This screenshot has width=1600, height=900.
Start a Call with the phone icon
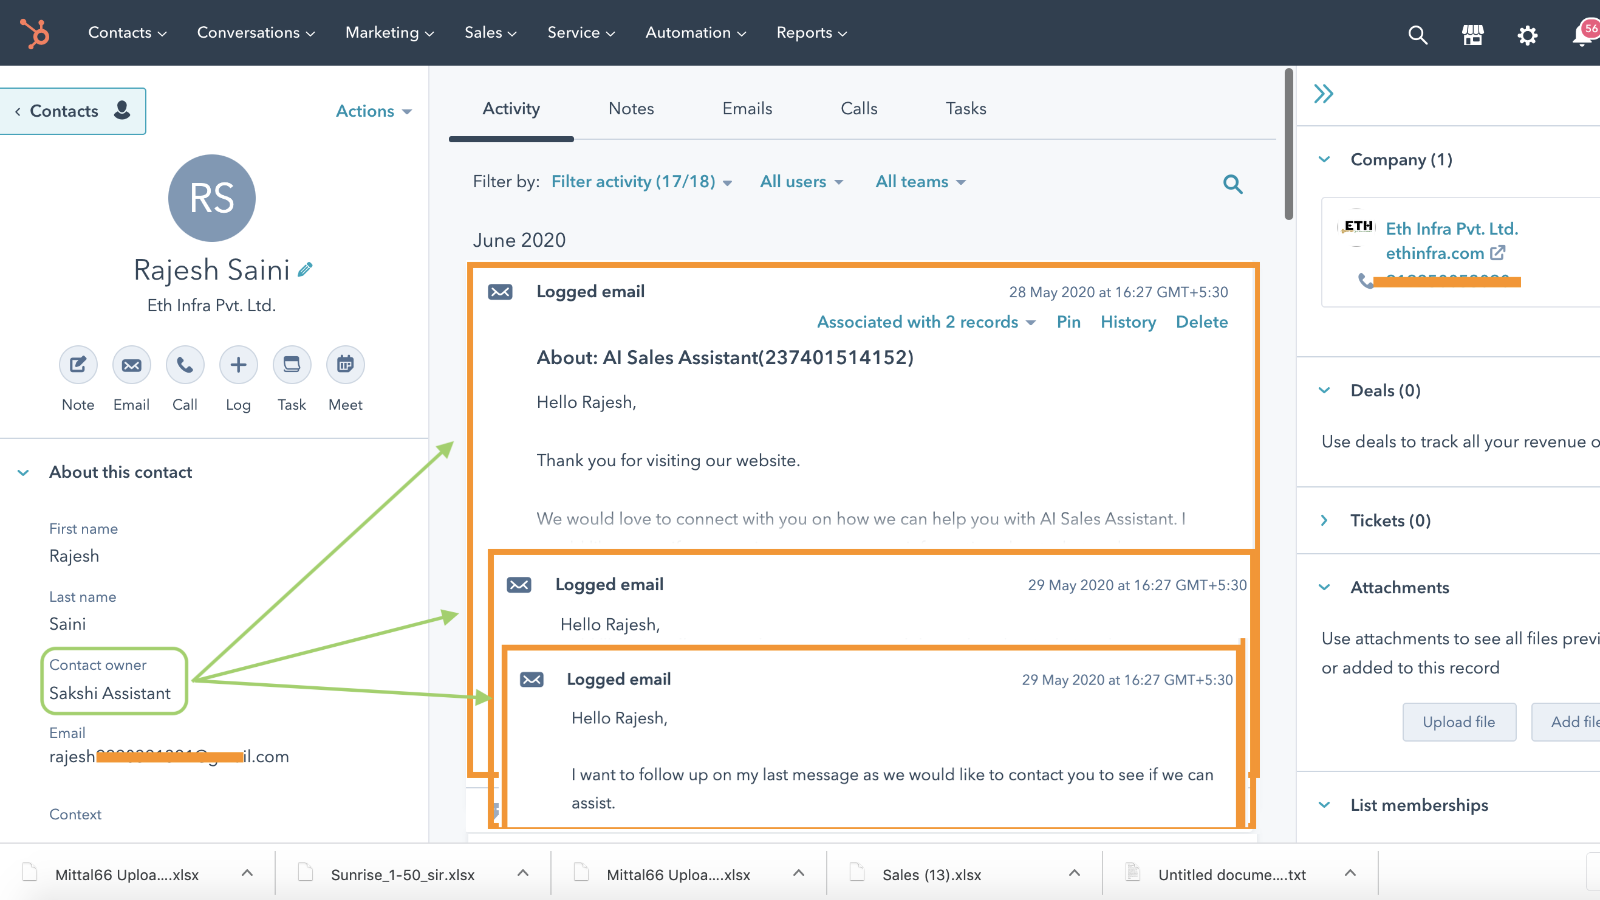185,365
